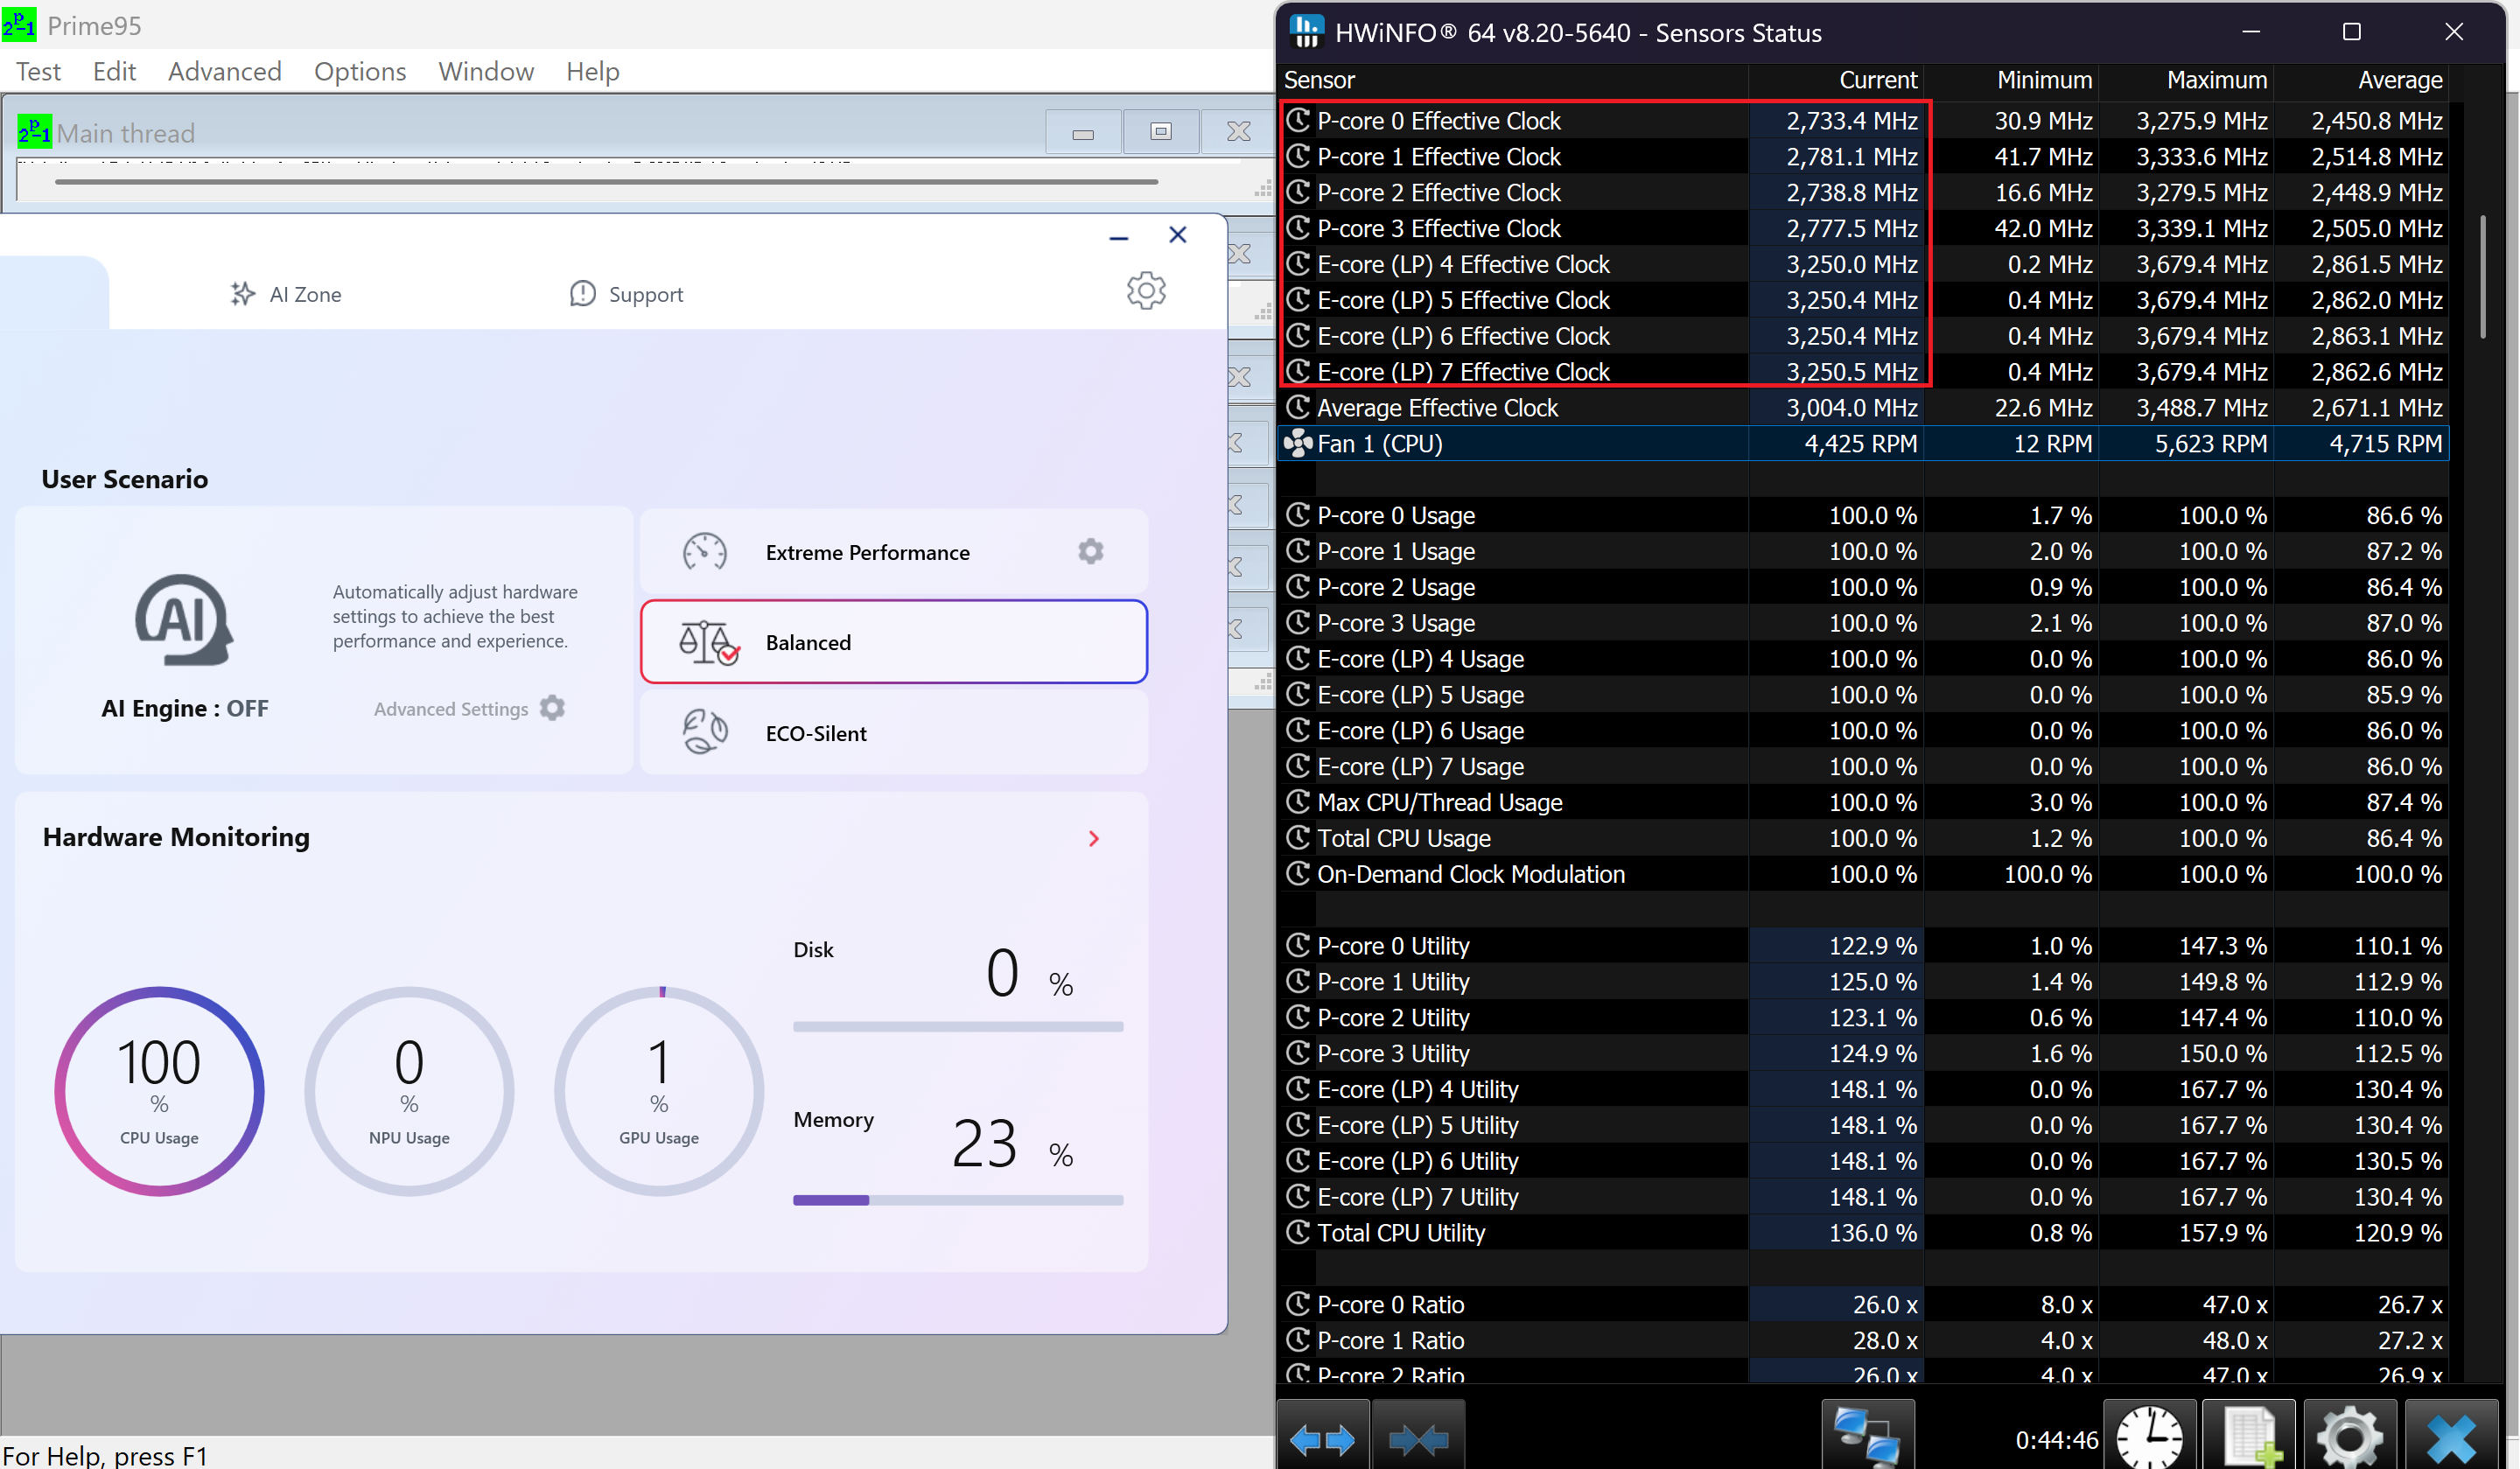Click the Support chat bubble icon
2520x1469 pixels.
click(582, 293)
